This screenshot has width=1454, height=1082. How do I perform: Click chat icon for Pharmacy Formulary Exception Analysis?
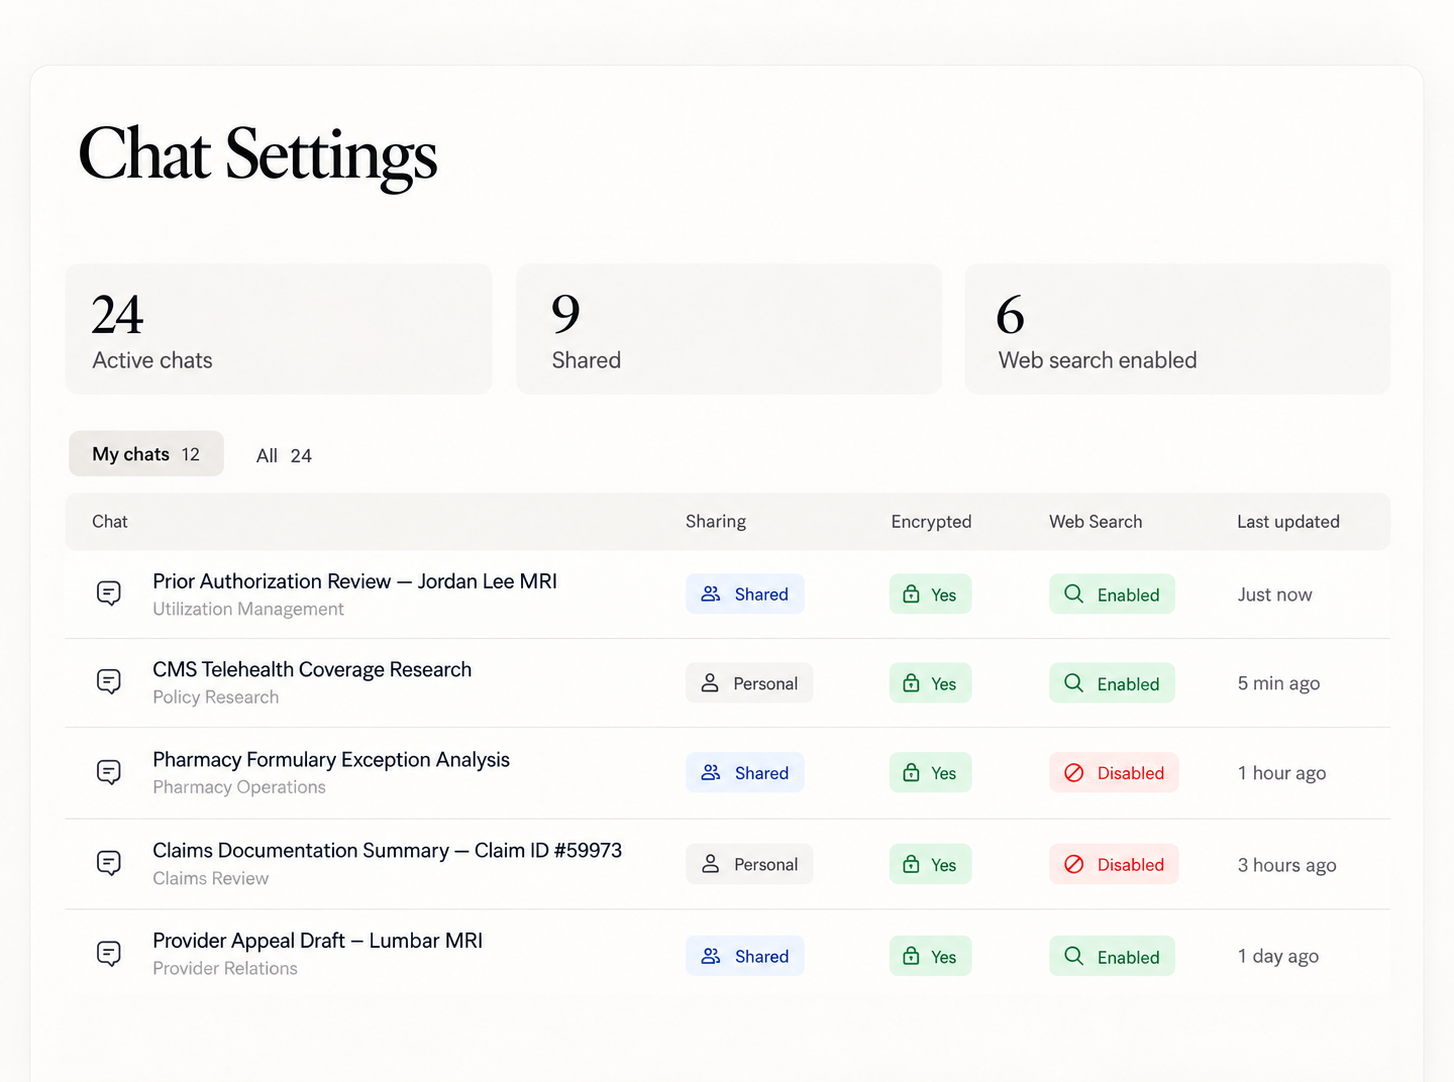click(x=109, y=772)
